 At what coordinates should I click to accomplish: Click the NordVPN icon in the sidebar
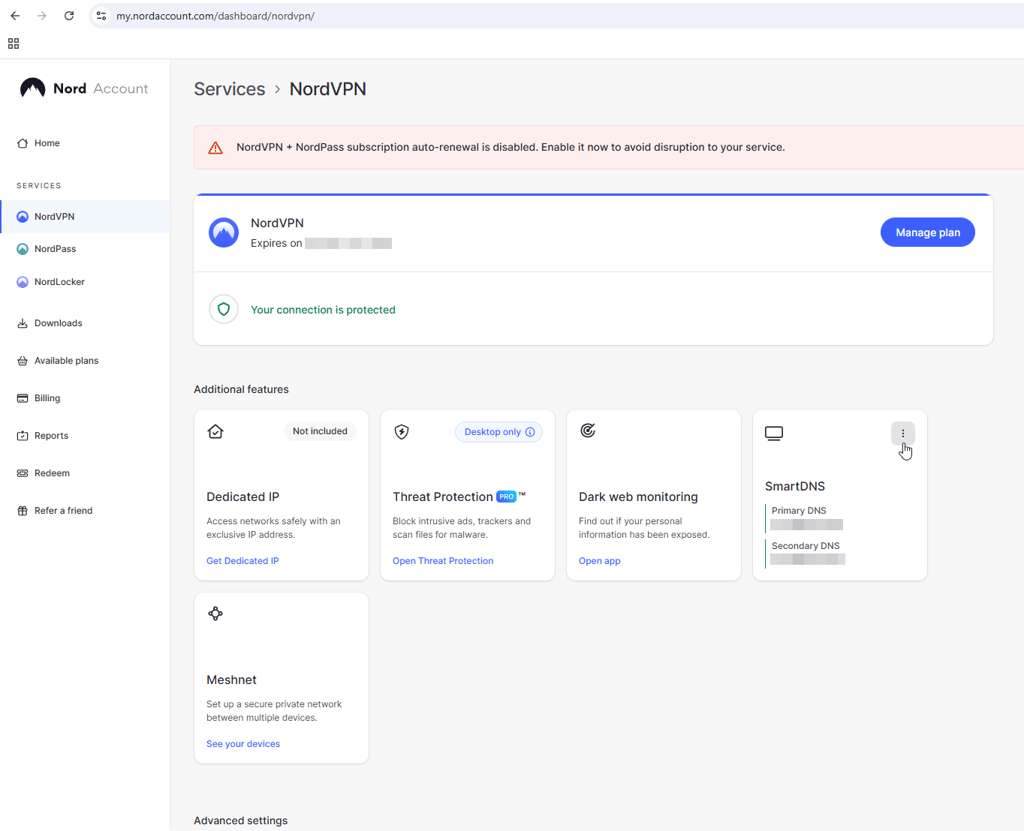point(22,216)
